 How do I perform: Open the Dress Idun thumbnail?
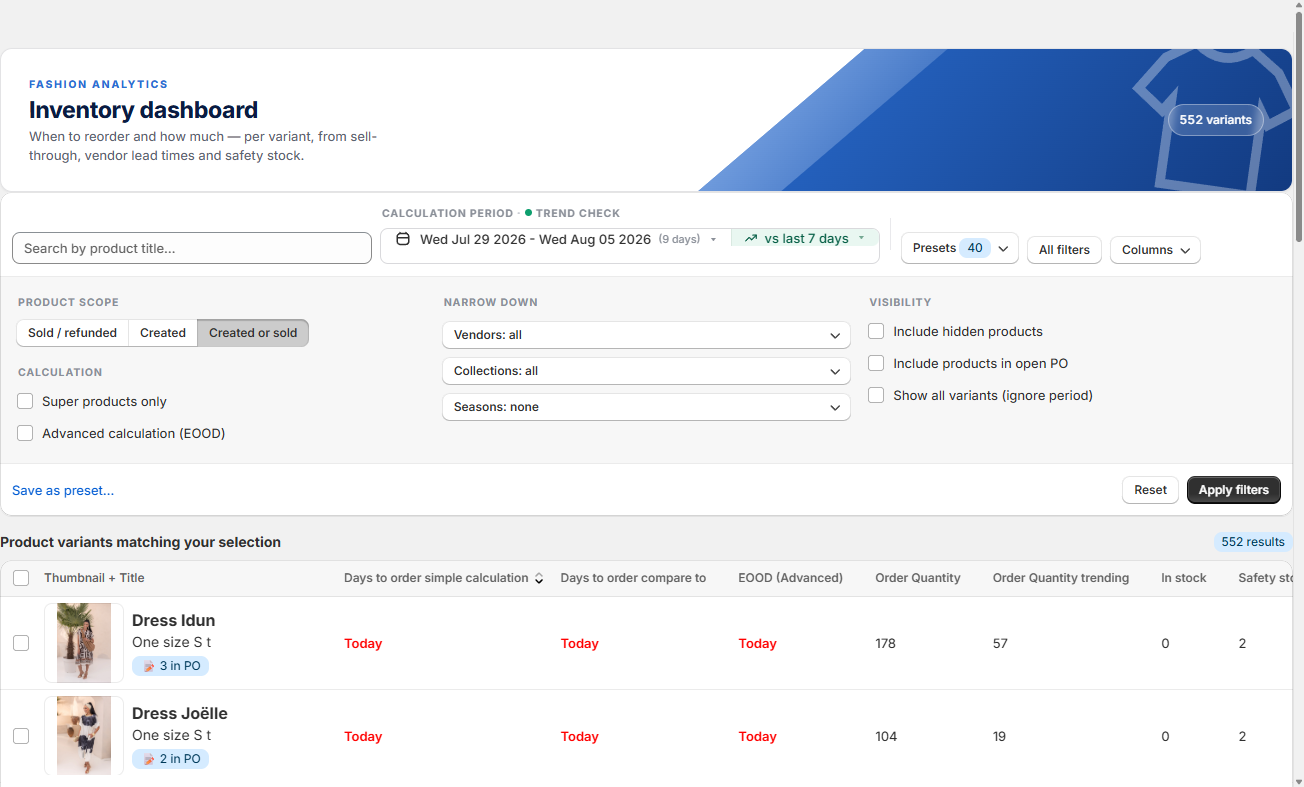(x=84, y=643)
